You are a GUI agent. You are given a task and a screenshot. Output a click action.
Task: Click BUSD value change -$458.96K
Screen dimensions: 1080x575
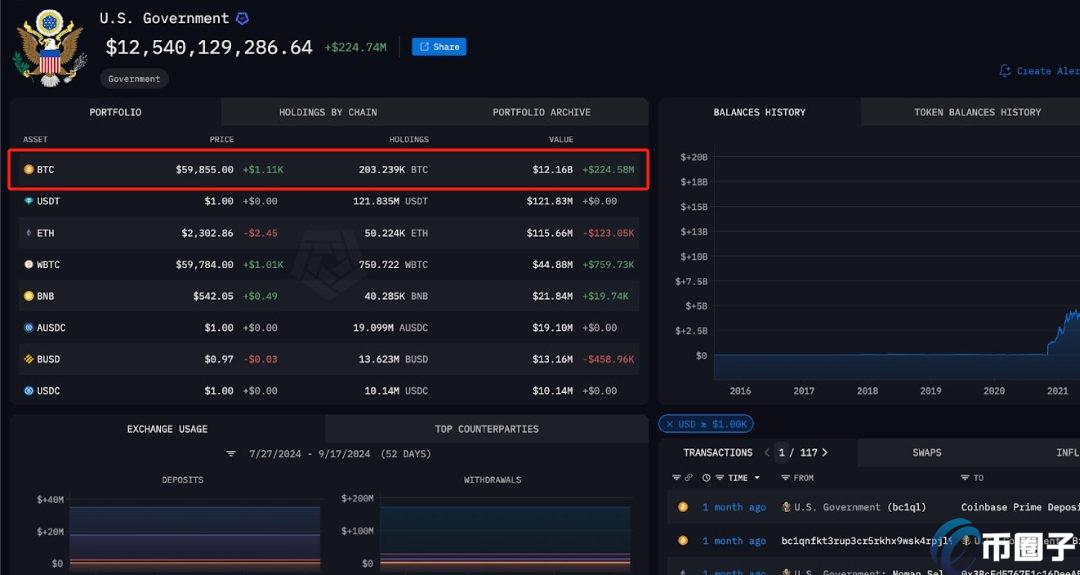pyautogui.click(x=608, y=359)
